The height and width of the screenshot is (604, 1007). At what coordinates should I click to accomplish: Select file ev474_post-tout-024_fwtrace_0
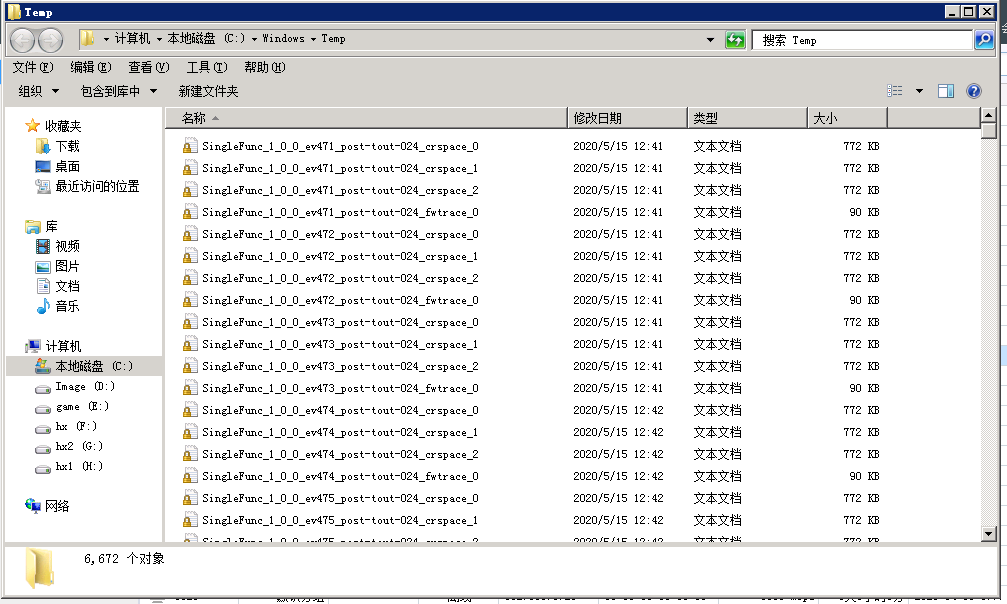(x=340, y=476)
